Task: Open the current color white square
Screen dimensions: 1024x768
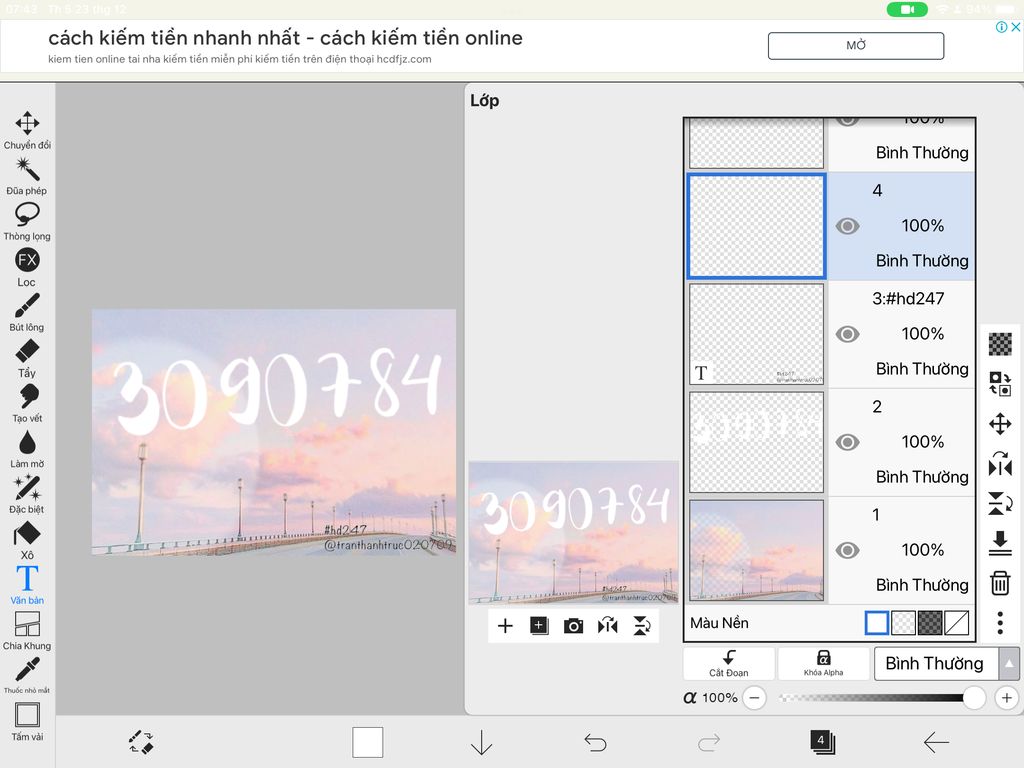Action: pyautogui.click(x=368, y=743)
